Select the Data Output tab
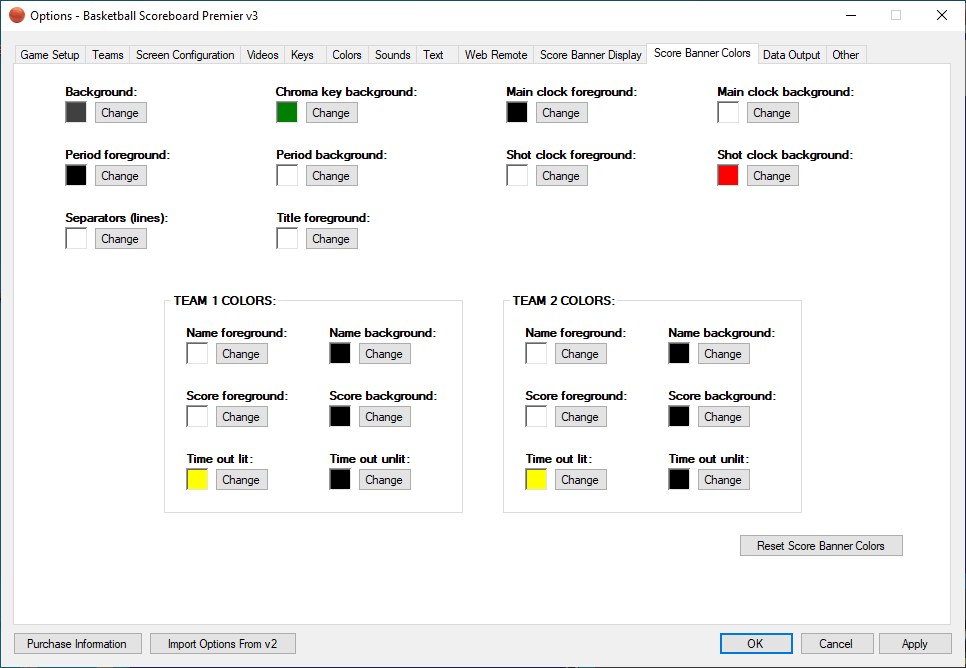966x668 pixels. click(x=791, y=55)
